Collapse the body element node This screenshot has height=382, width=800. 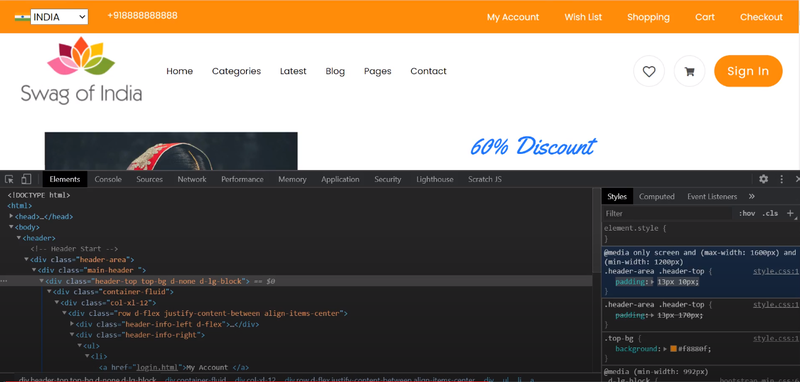click(11, 227)
